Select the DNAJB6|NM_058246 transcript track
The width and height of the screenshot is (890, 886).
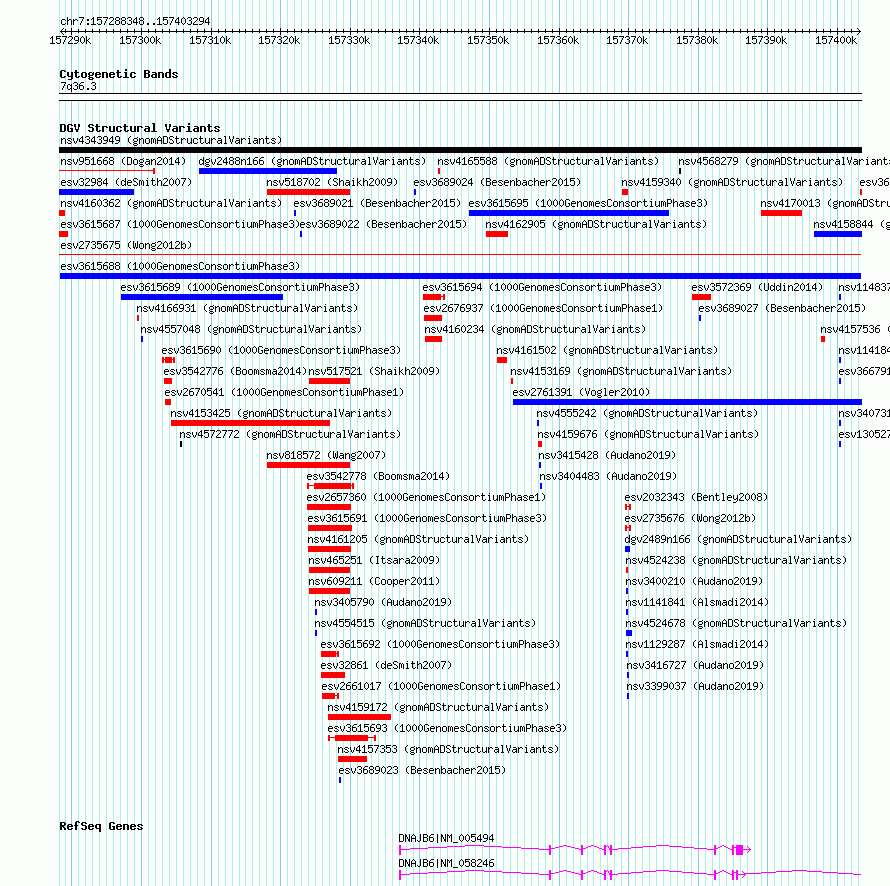pyautogui.click(x=630, y=875)
